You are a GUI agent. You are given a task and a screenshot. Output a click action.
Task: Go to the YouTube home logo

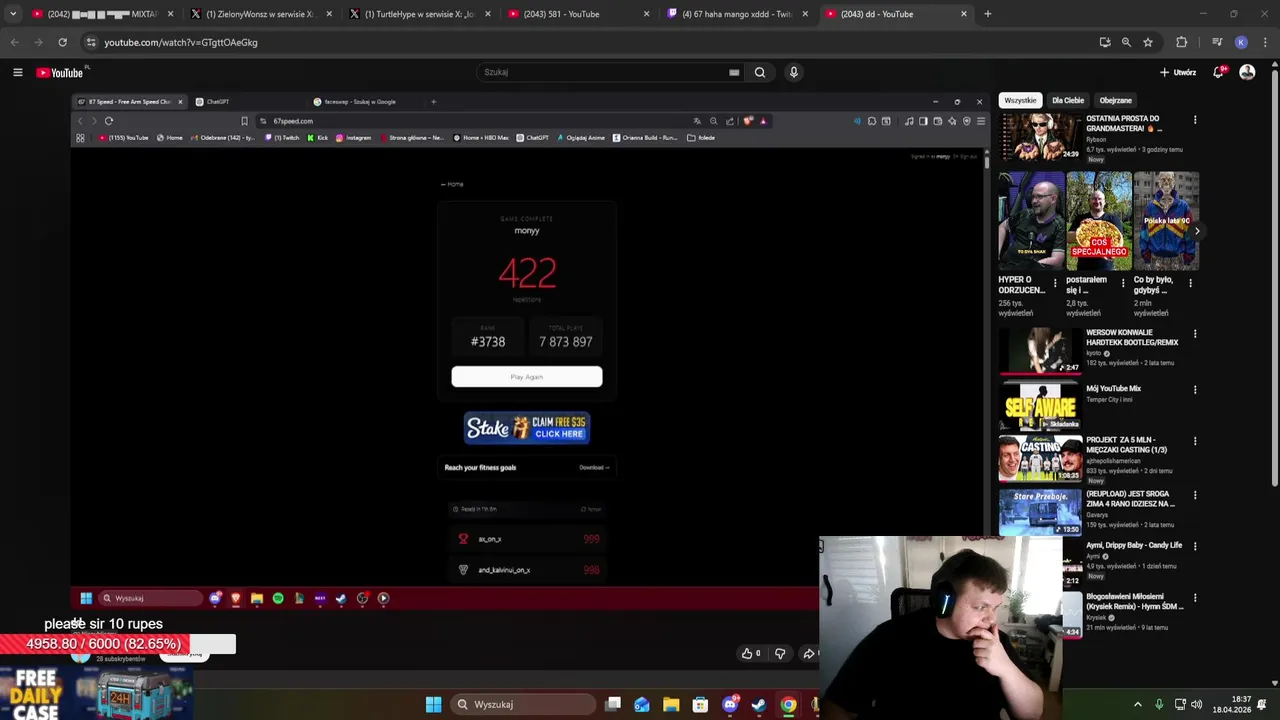coord(60,72)
